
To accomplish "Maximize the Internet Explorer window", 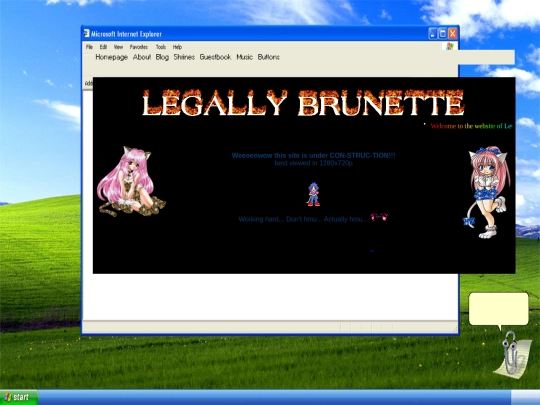I will [x=443, y=34].
